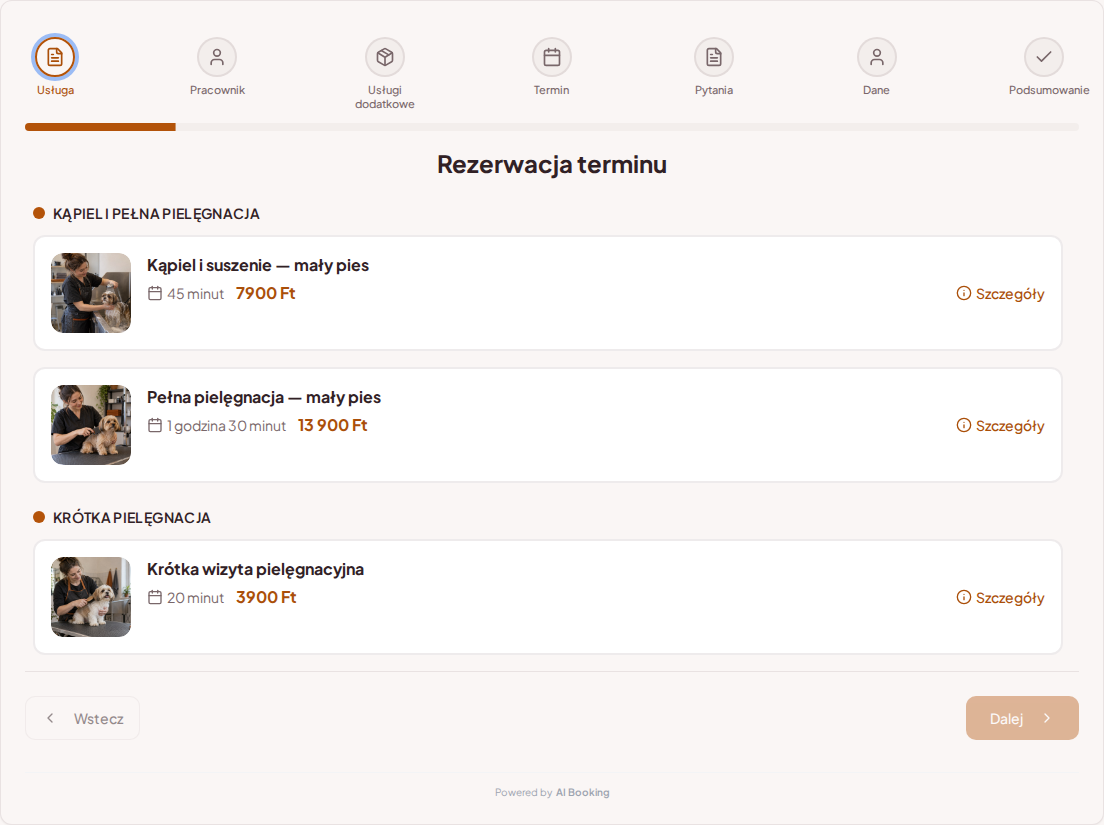Click the orange booking progress bar
Viewport: 1104px width, 825px height.
tap(100, 127)
